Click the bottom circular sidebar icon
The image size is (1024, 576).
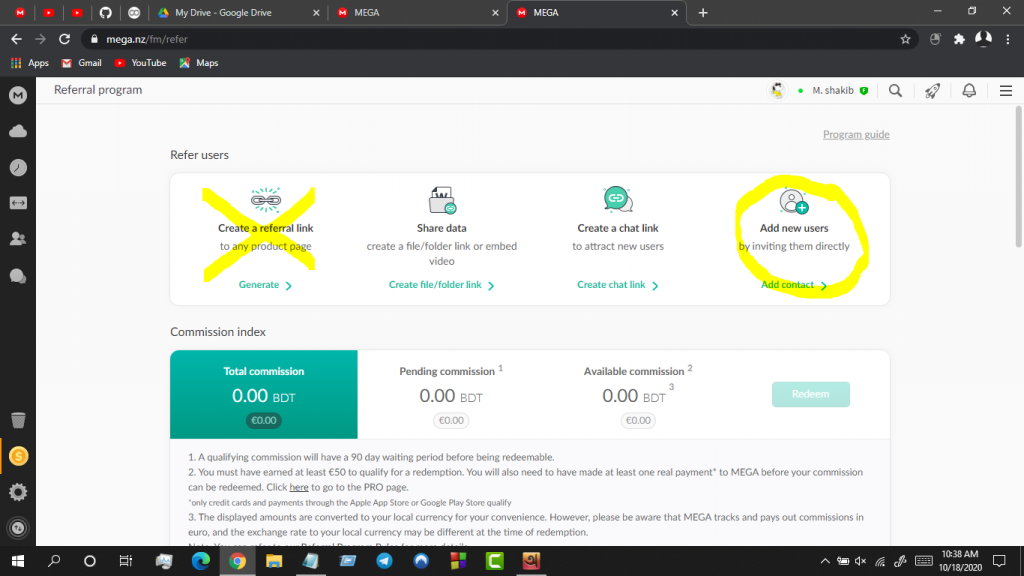18,528
